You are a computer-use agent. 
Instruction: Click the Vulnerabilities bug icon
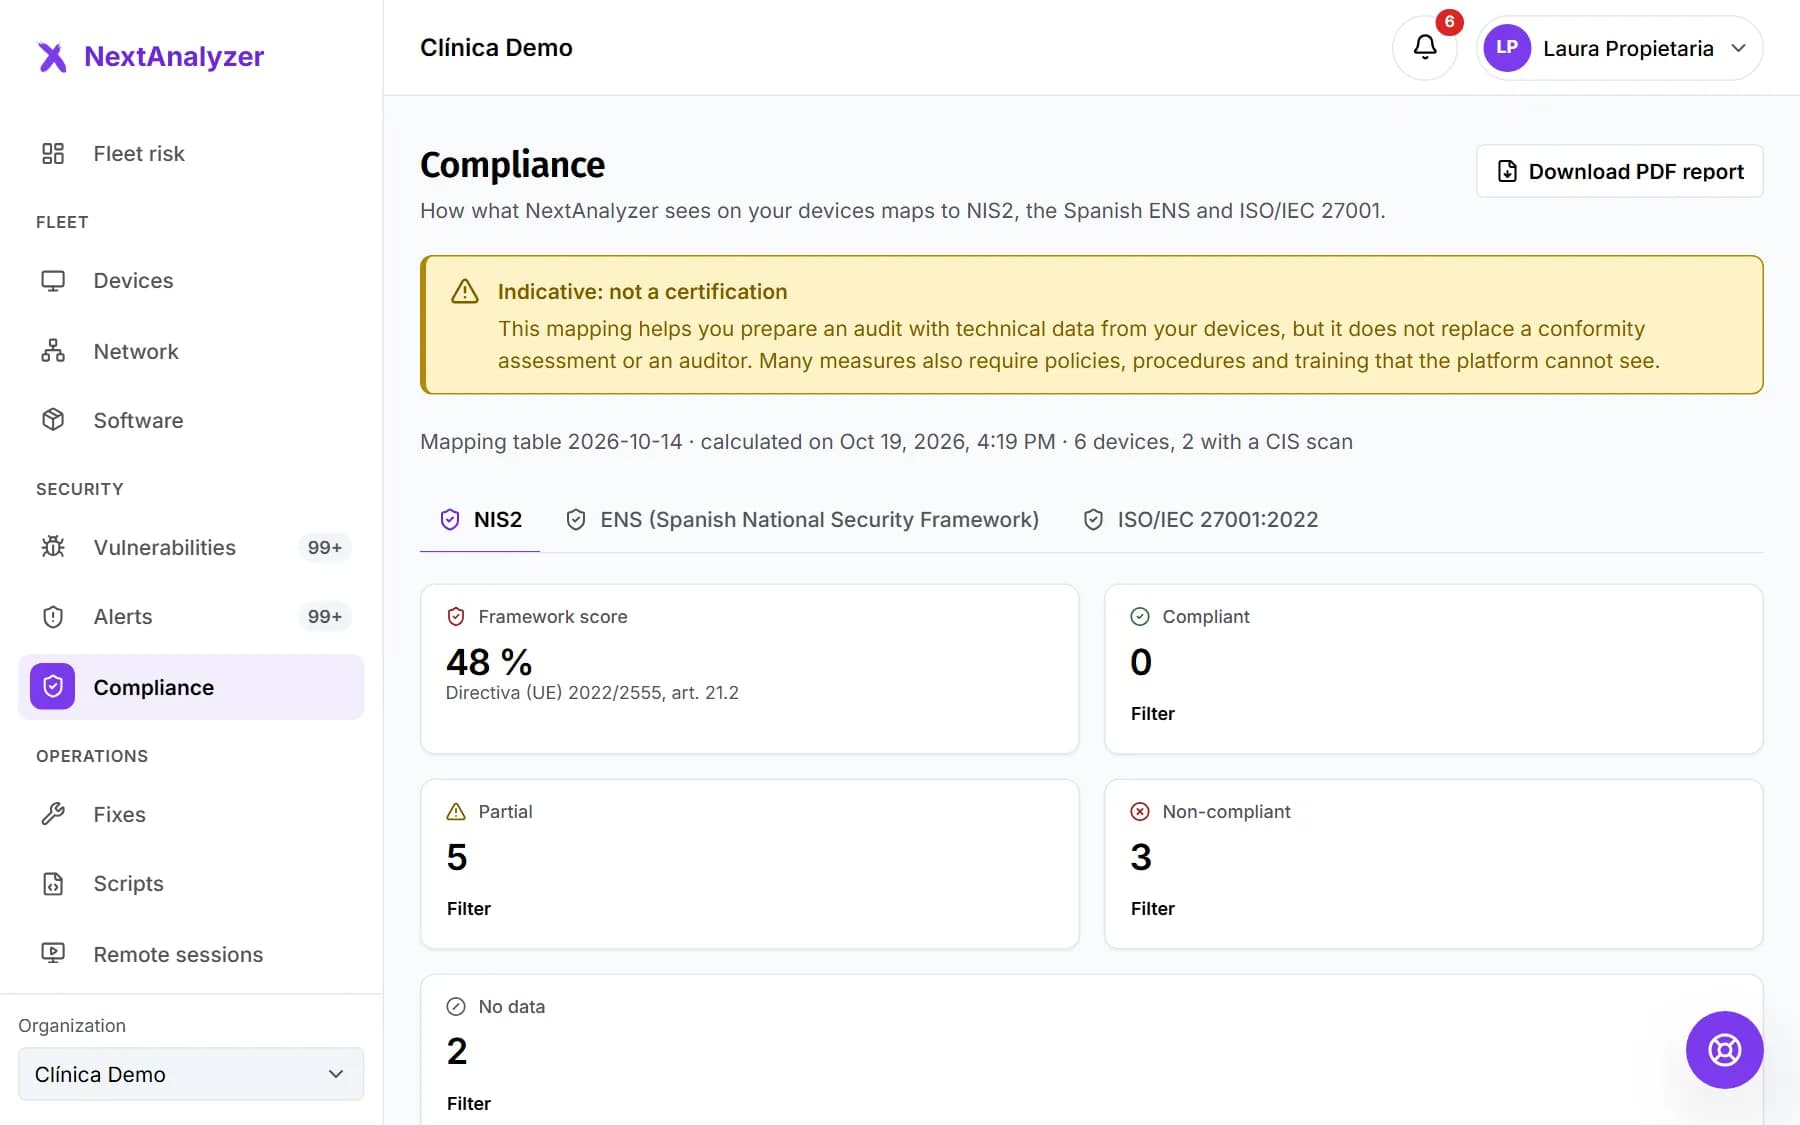point(53,547)
